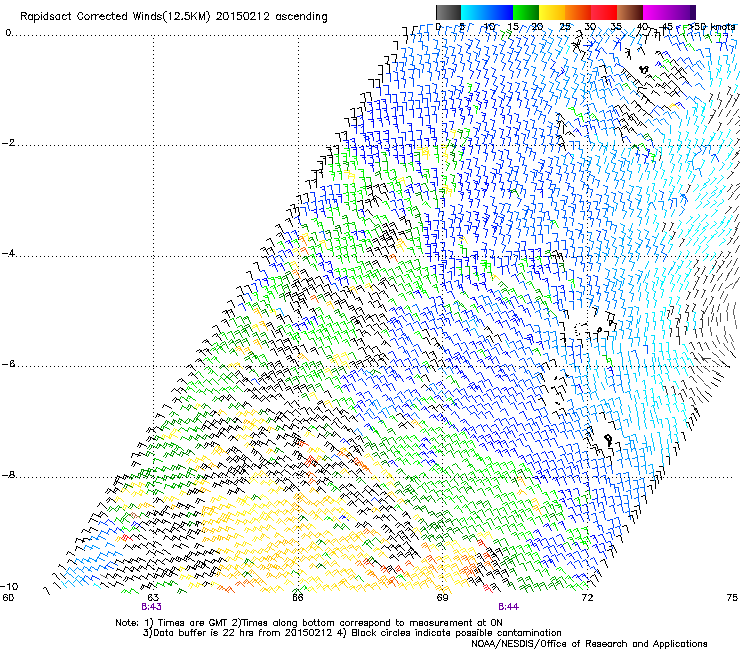This screenshot has width=740, height=650.
Task: Click the '10' legend scale label
Action: 489,27
